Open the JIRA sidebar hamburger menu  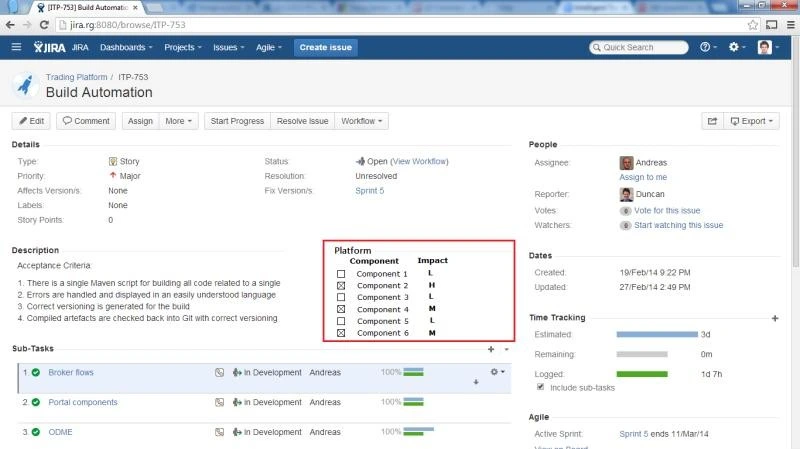point(16,47)
